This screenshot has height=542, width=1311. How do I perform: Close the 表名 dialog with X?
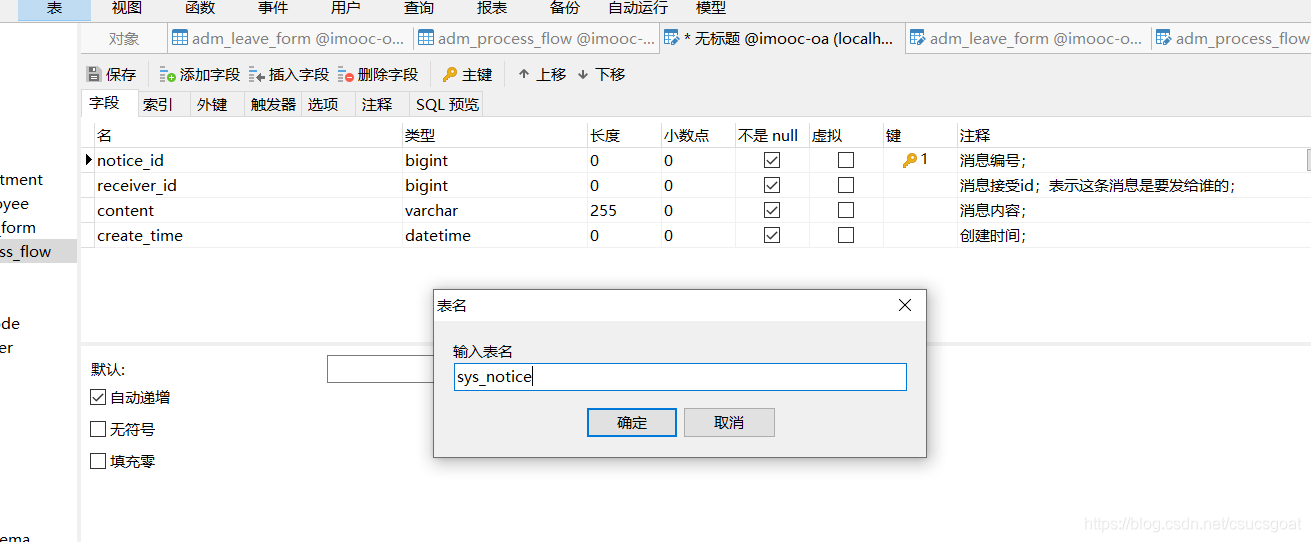[905, 305]
